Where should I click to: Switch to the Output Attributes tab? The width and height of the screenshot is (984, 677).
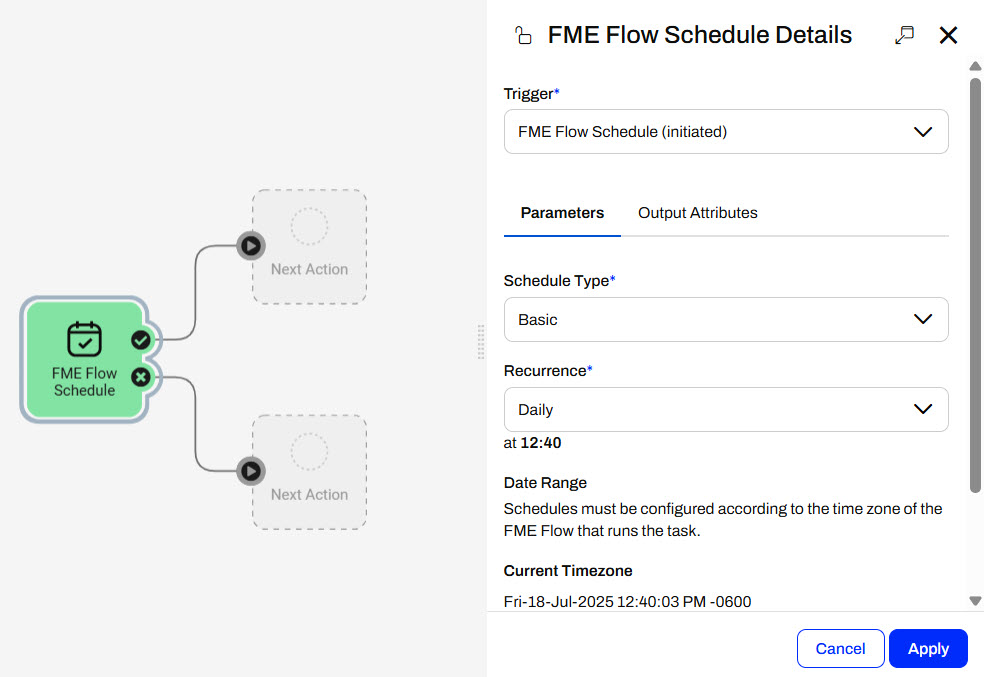tap(698, 213)
